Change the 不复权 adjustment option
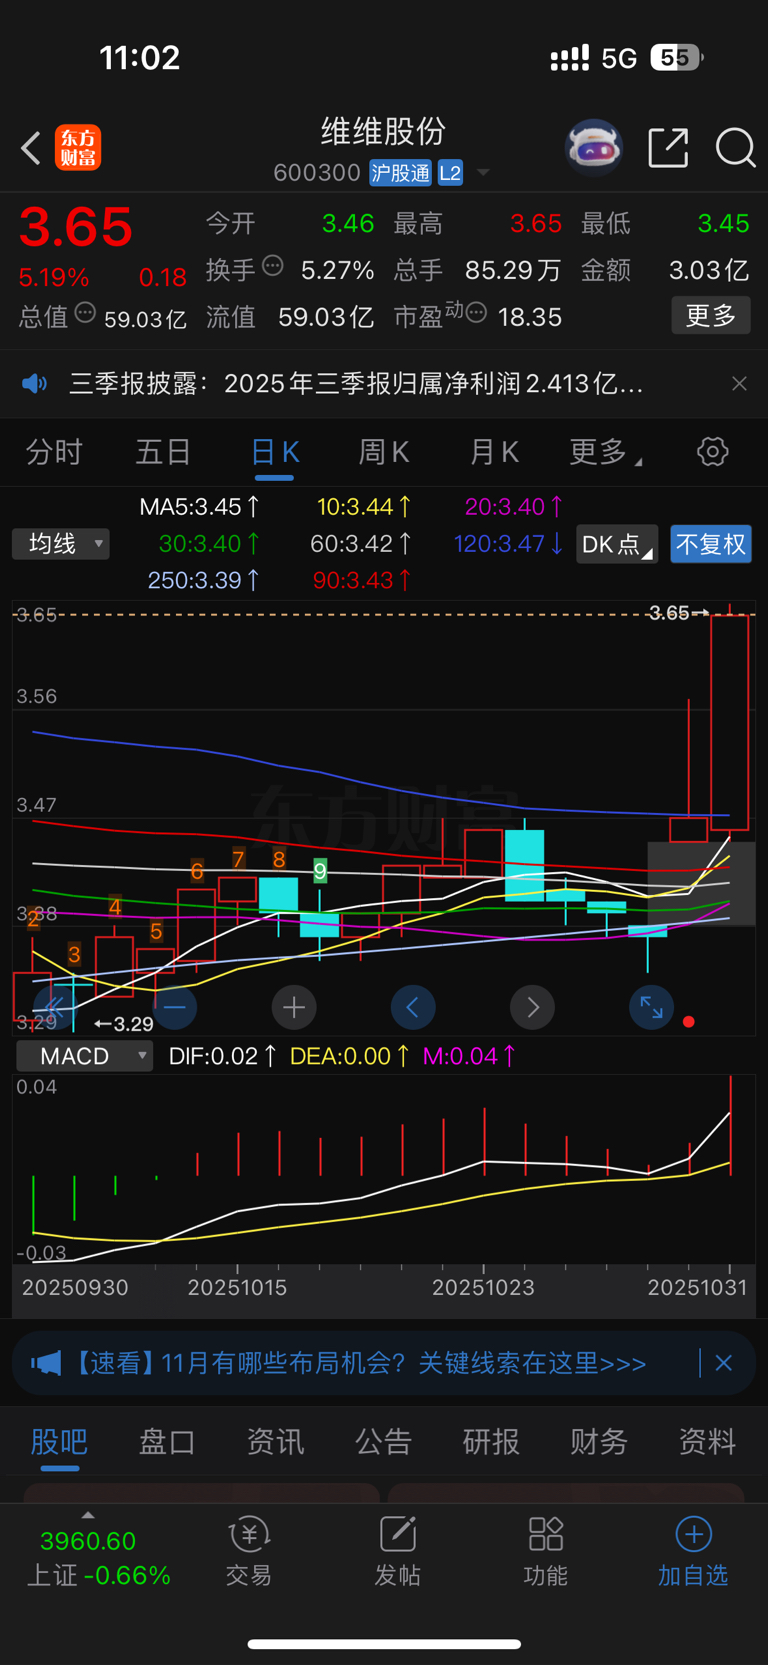 click(711, 544)
